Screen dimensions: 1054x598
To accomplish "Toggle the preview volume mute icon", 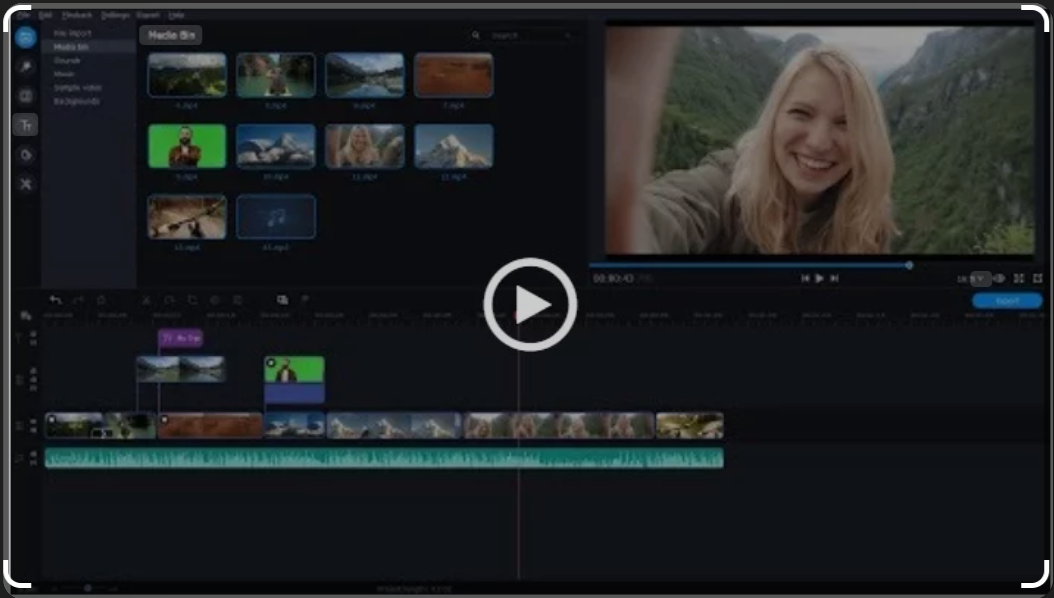I will [999, 278].
